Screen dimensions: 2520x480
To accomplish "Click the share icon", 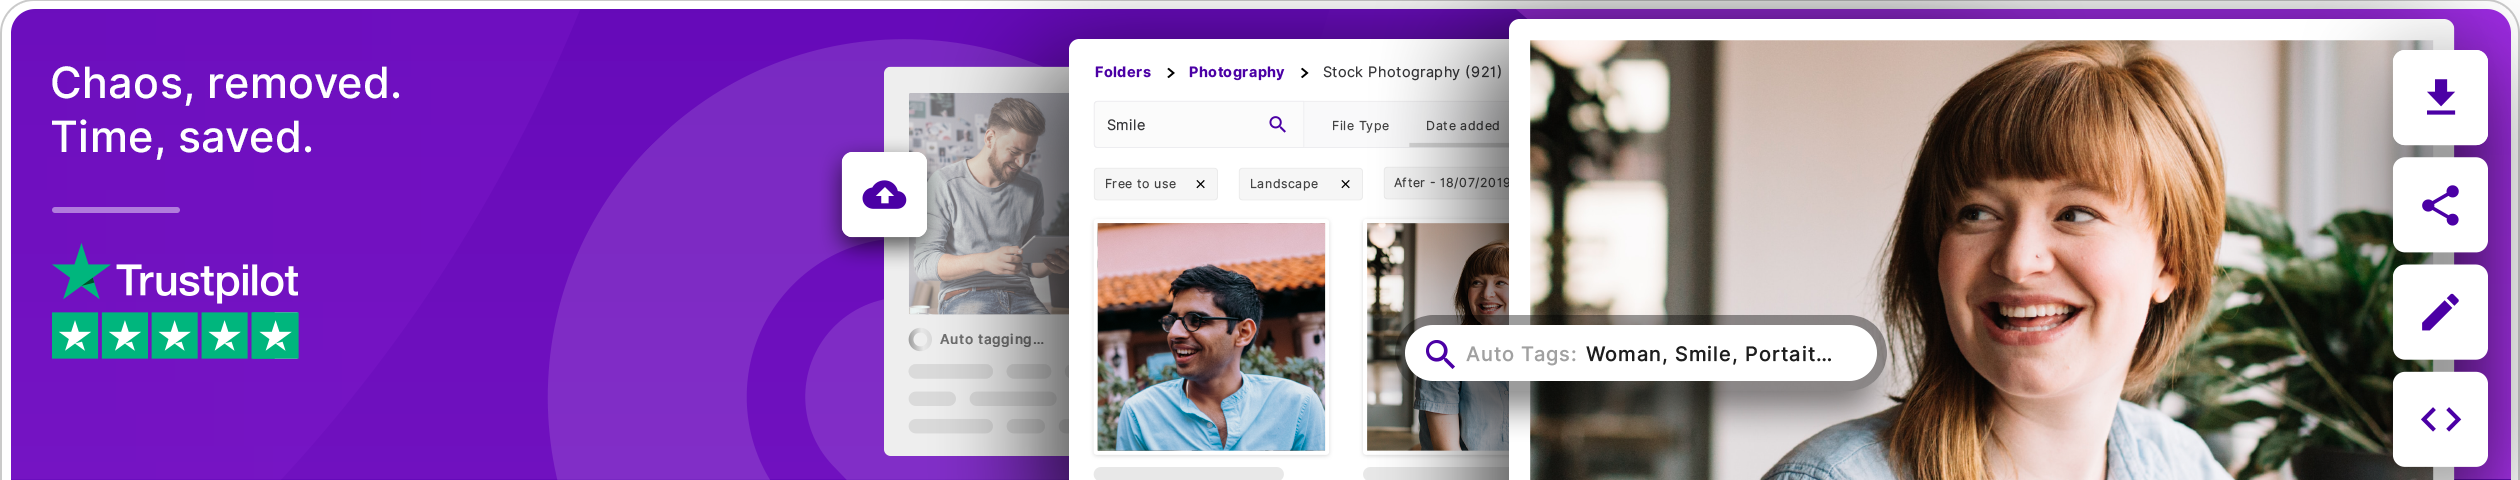I will 2440,205.
